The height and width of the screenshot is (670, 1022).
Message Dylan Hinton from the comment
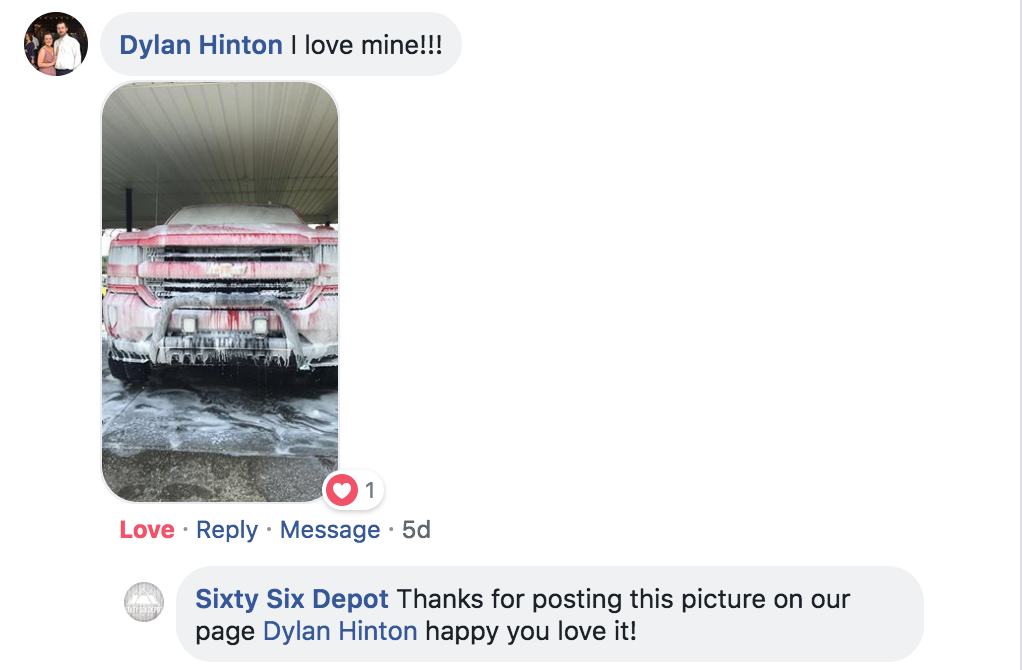pyautogui.click(x=330, y=529)
